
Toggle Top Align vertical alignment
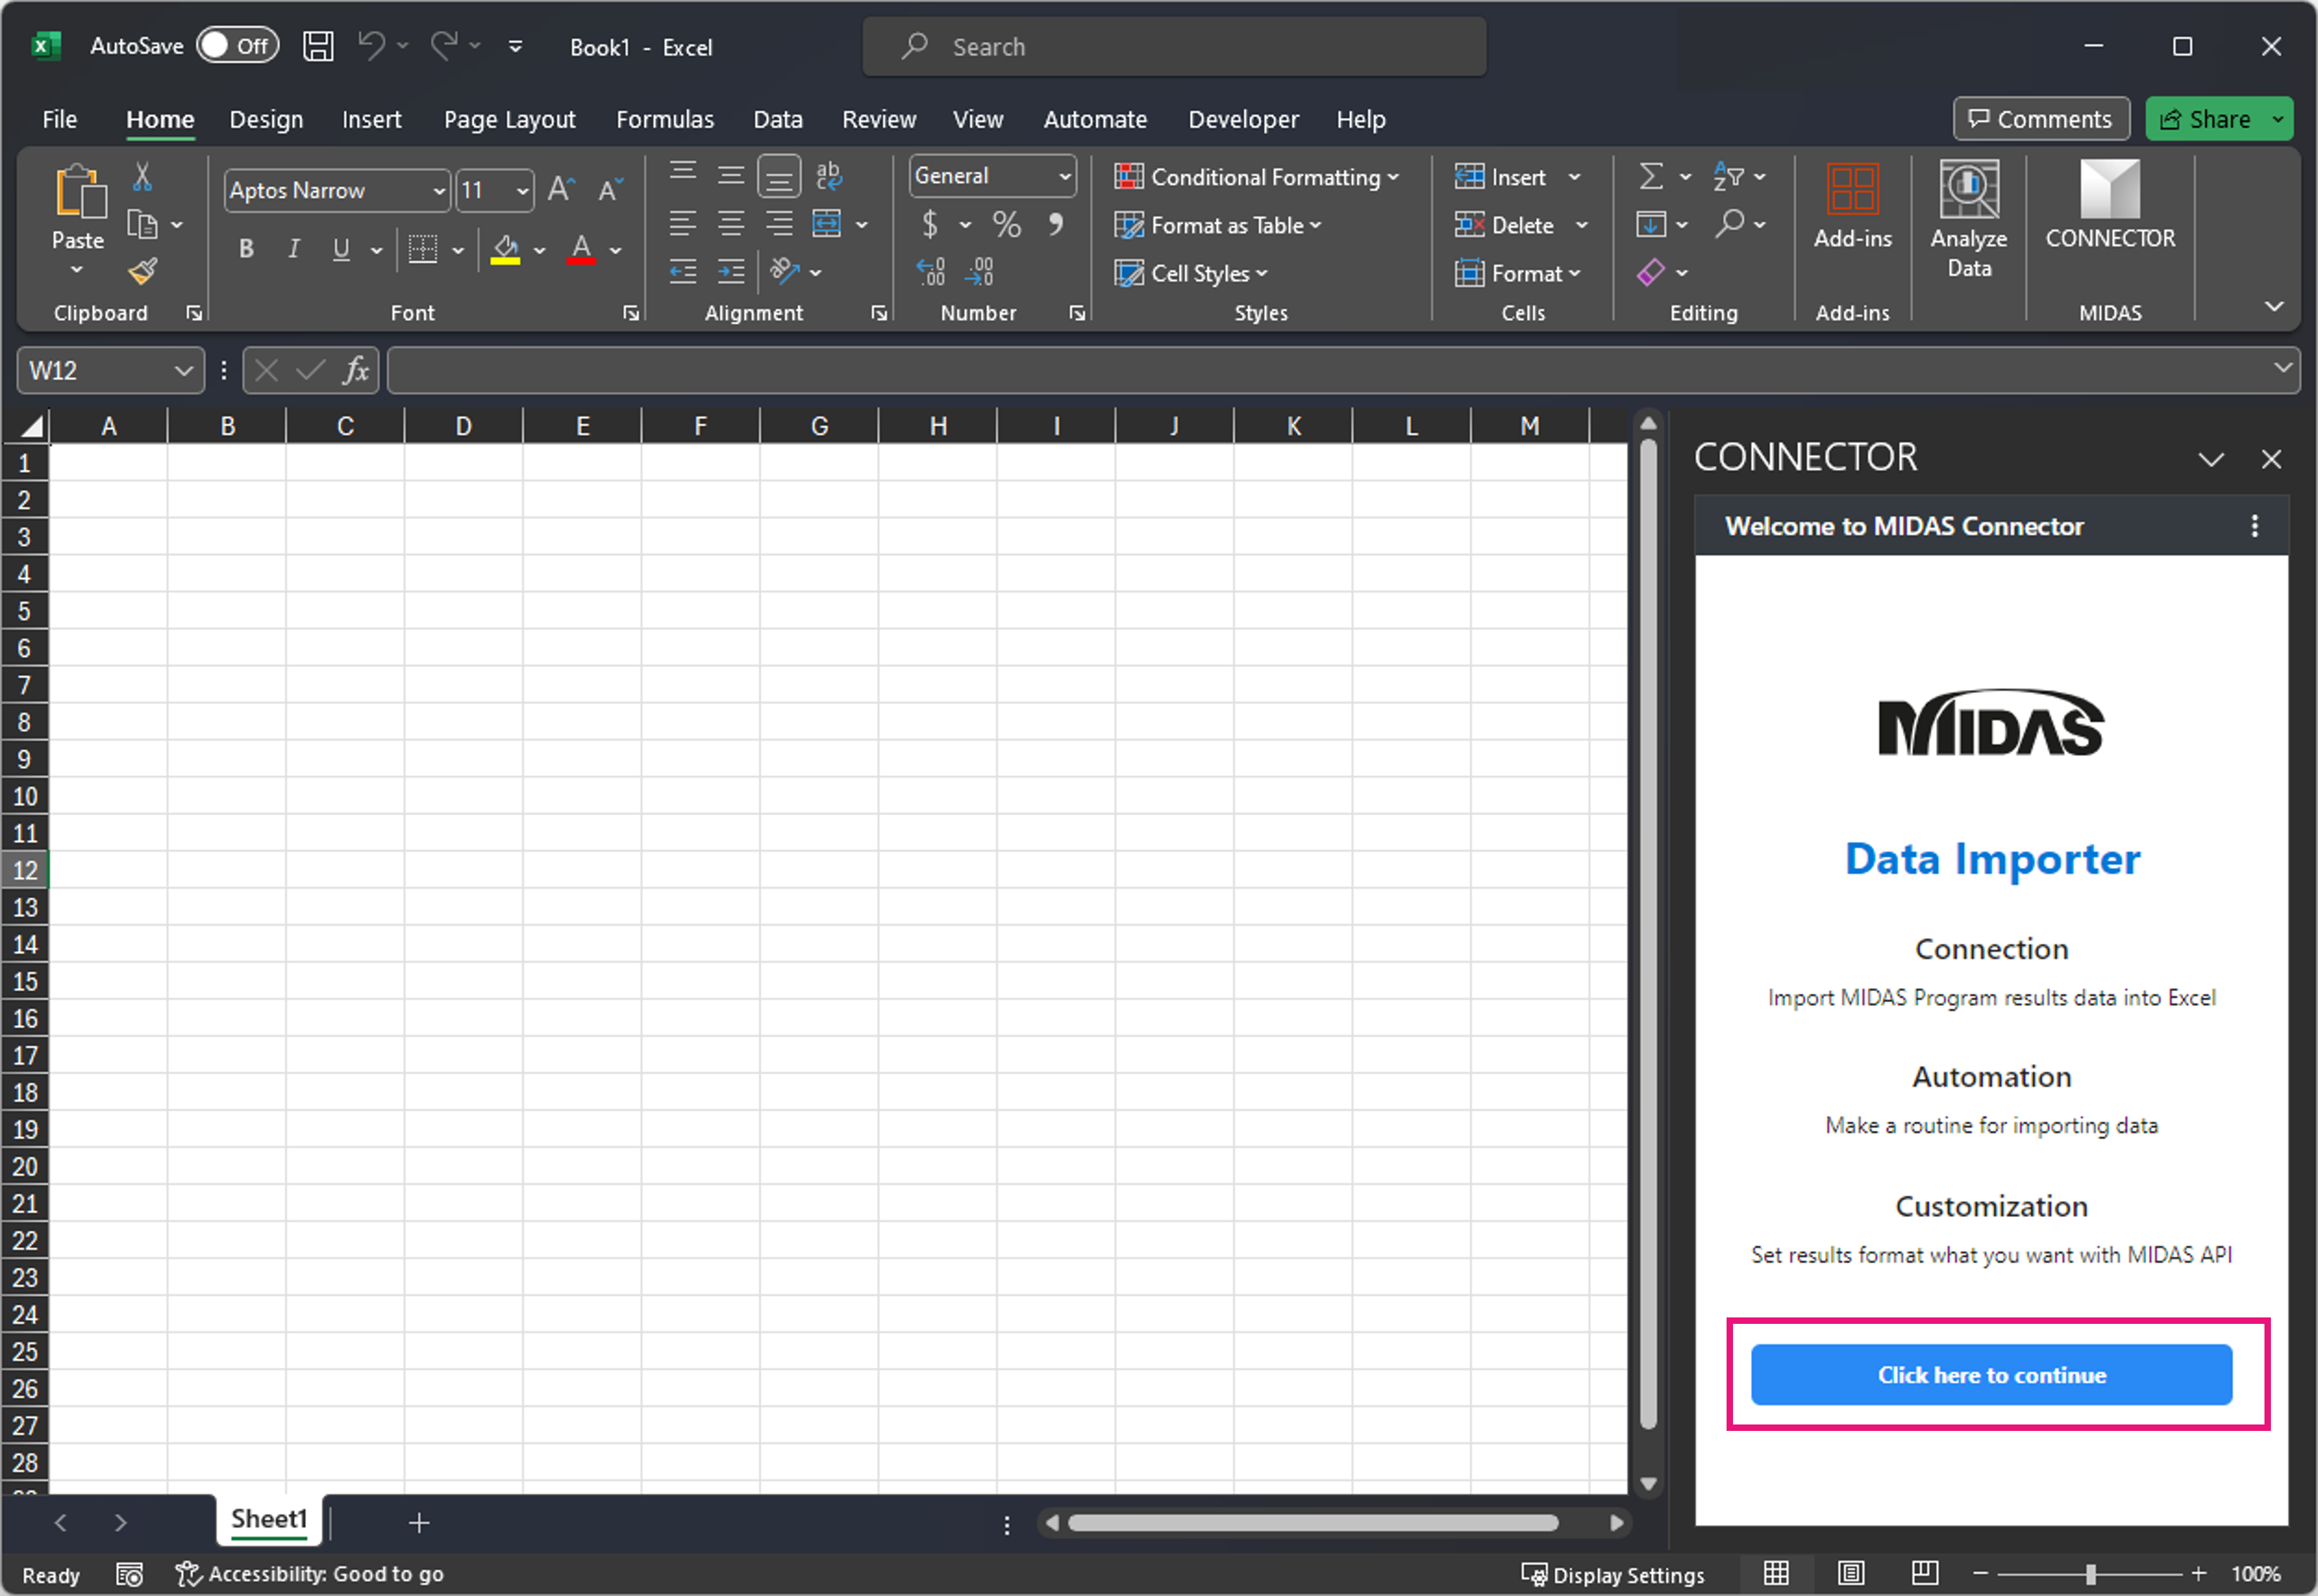coord(683,172)
